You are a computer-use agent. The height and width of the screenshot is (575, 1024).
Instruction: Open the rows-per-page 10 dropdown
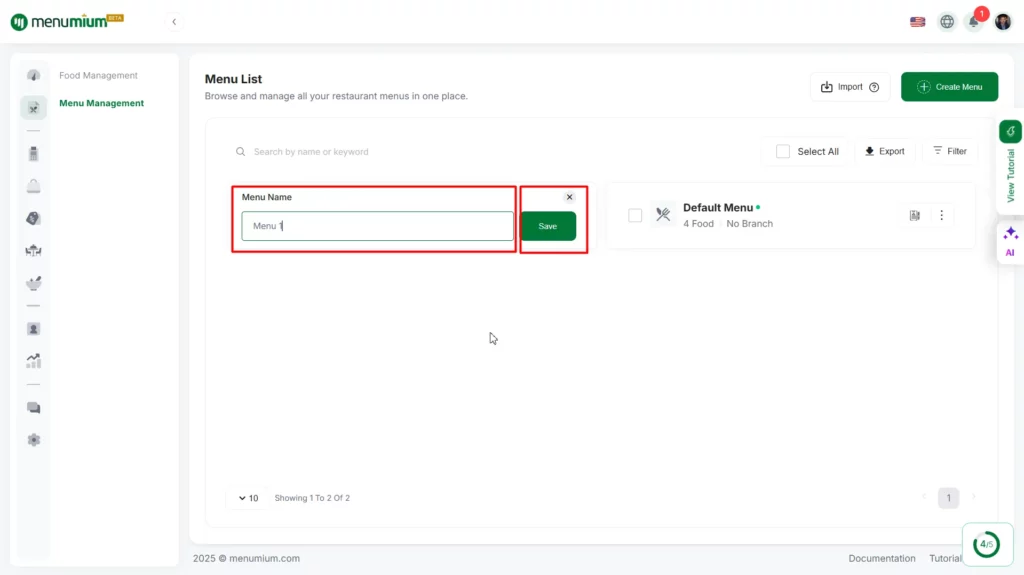point(248,498)
